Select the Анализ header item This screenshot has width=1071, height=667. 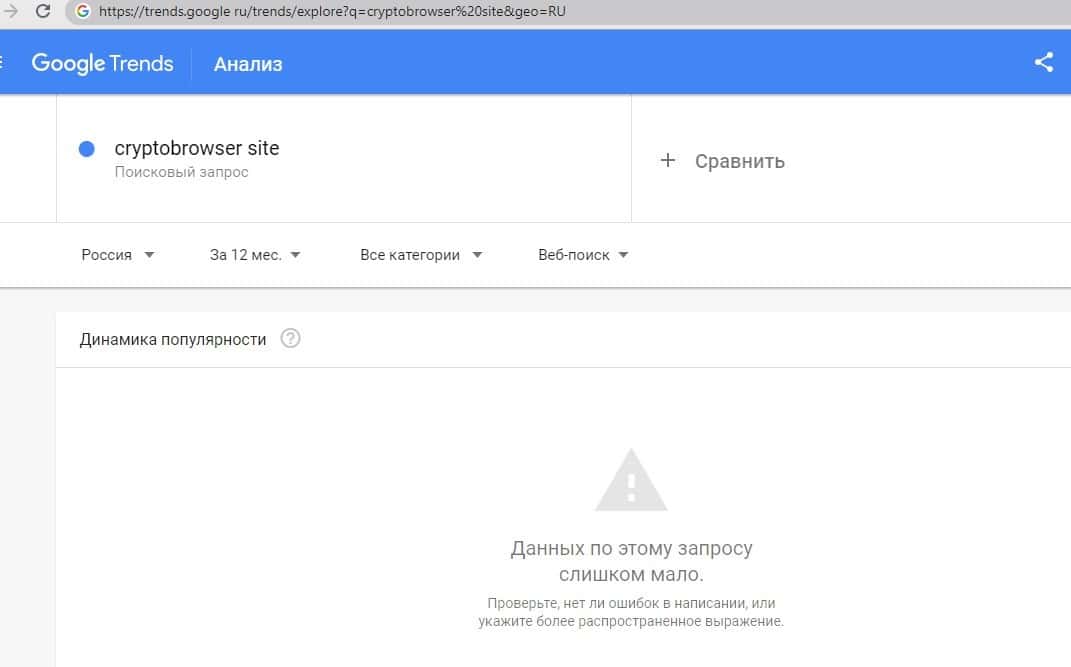[248, 64]
